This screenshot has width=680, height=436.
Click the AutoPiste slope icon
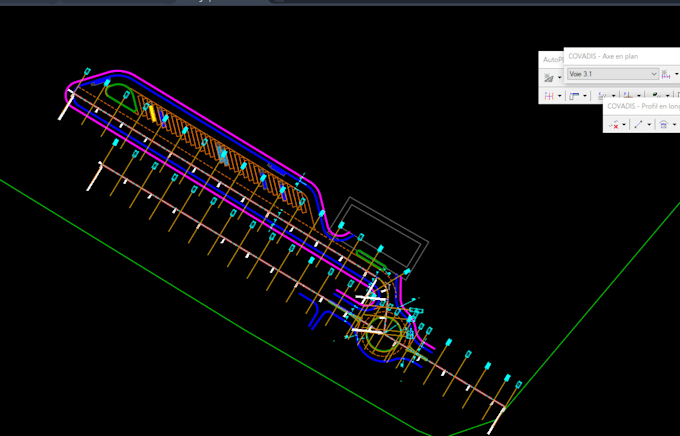[549, 78]
